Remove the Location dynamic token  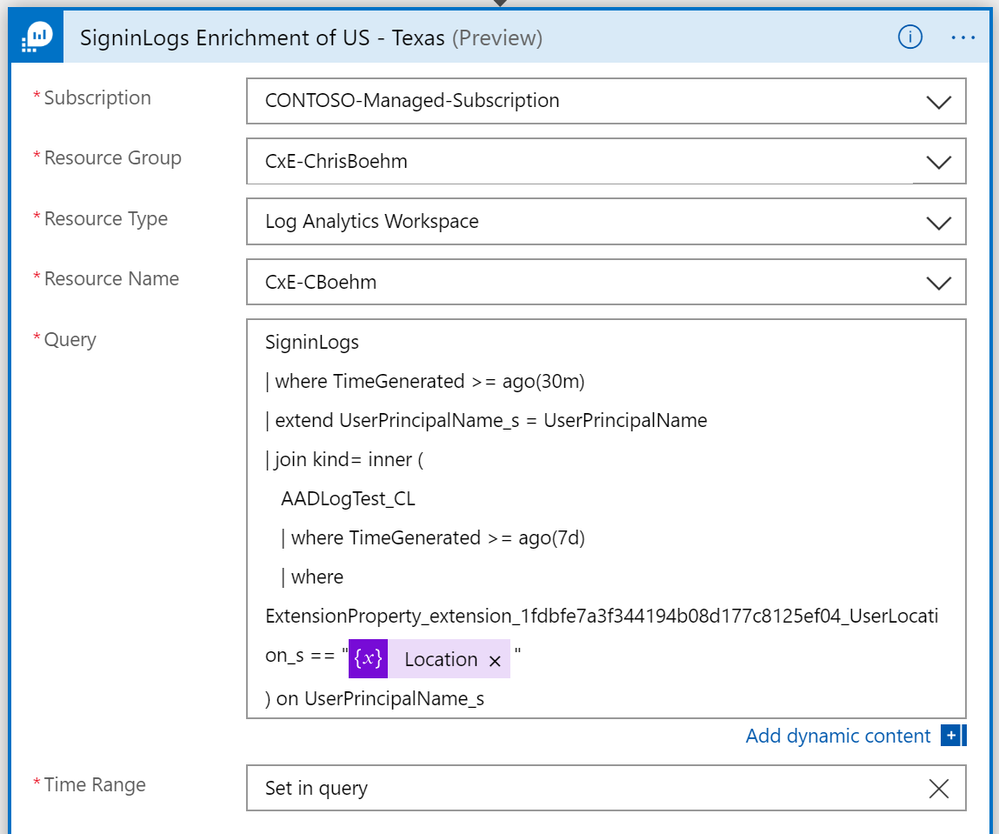click(495, 660)
